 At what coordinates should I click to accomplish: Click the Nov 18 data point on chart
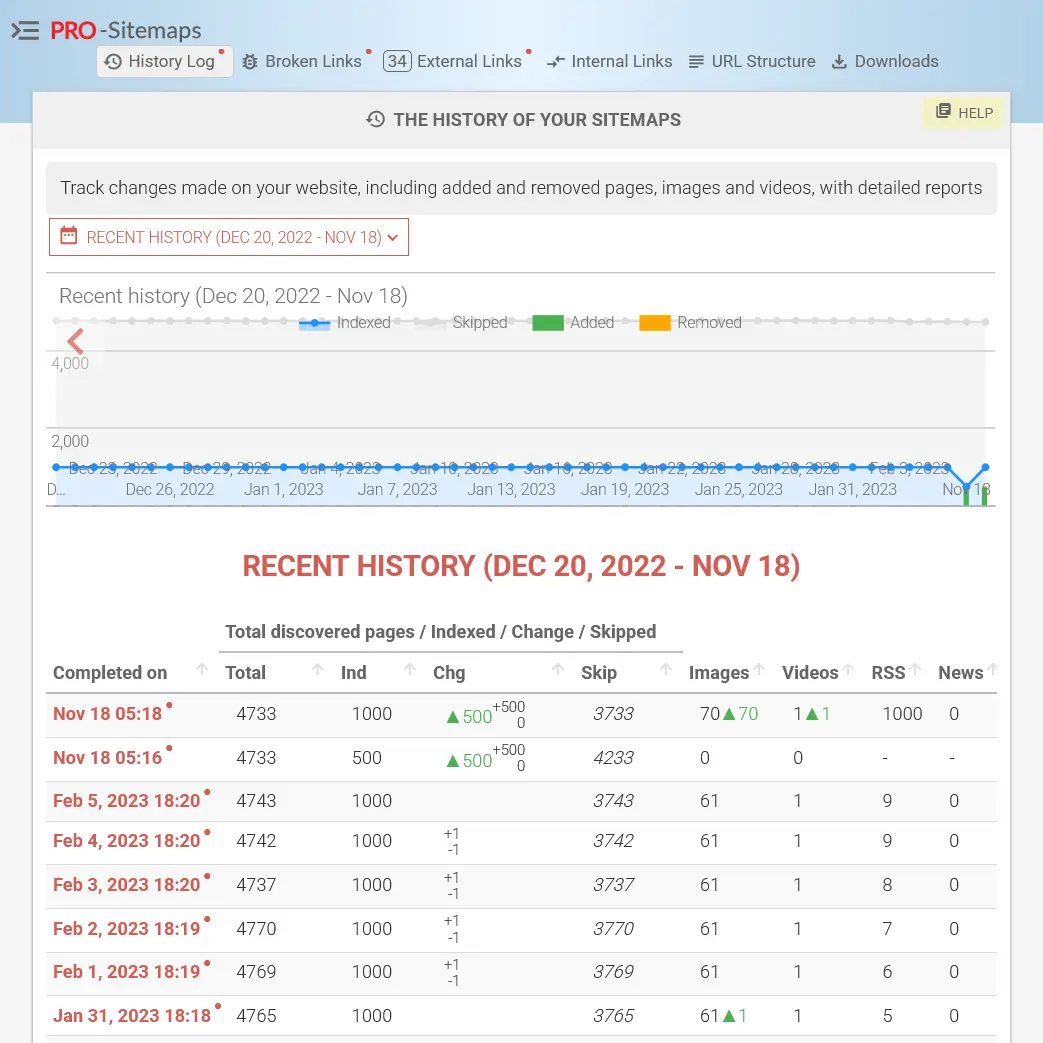tap(985, 467)
